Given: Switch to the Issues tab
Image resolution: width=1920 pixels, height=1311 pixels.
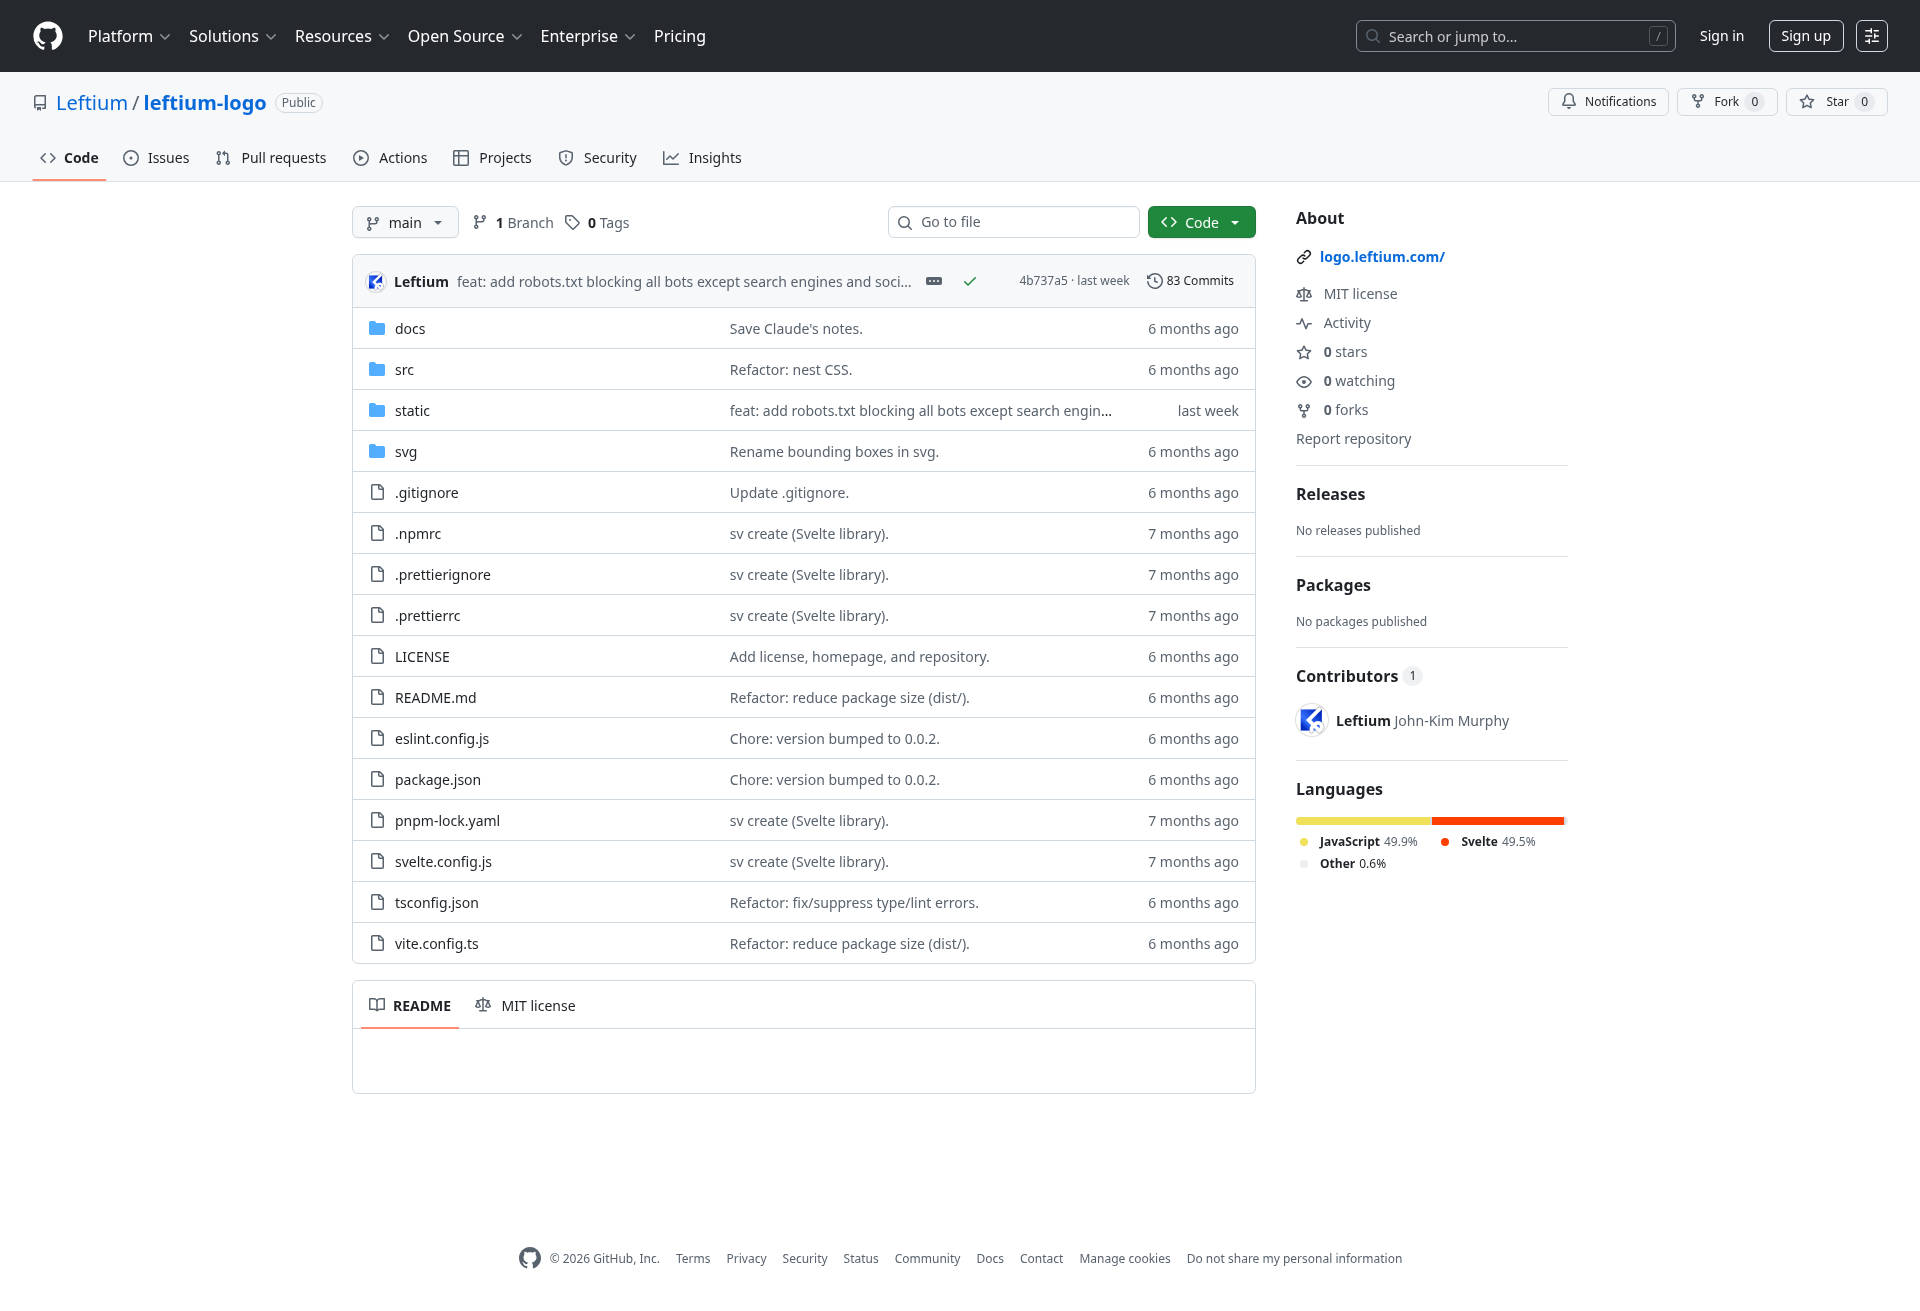Looking at the screenshot, I should pyautogui.click(x=156, y=158).
